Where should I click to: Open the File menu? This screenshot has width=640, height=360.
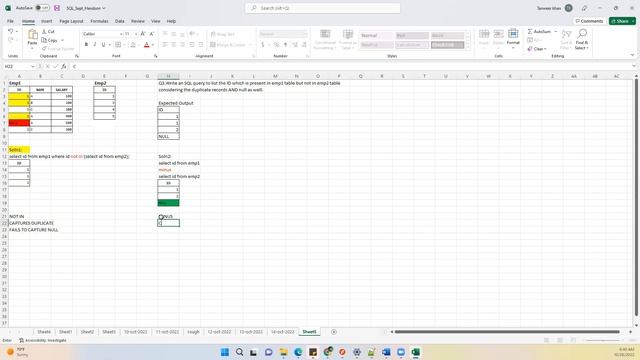click(x=10, y=21)
